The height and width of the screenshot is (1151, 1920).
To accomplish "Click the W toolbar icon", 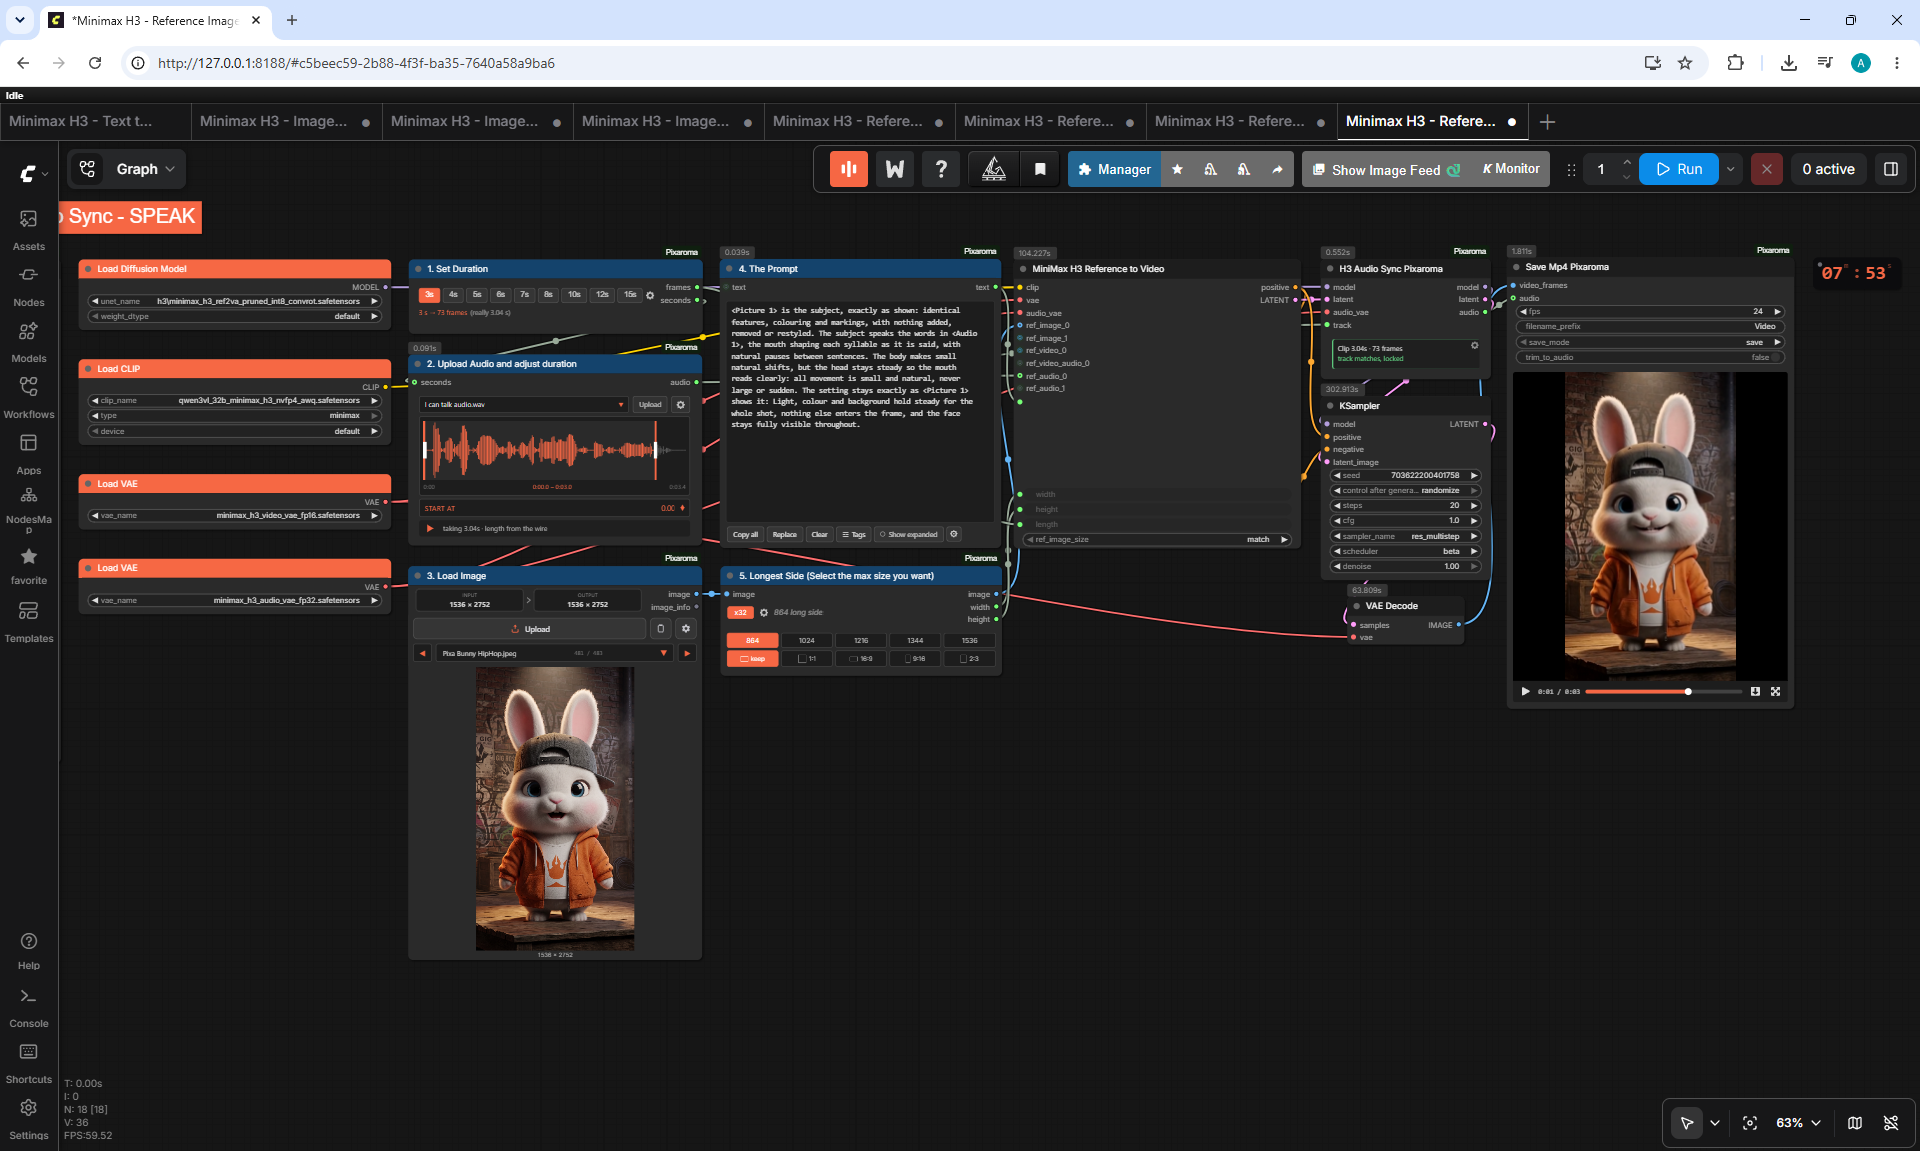I will point(895,169).
